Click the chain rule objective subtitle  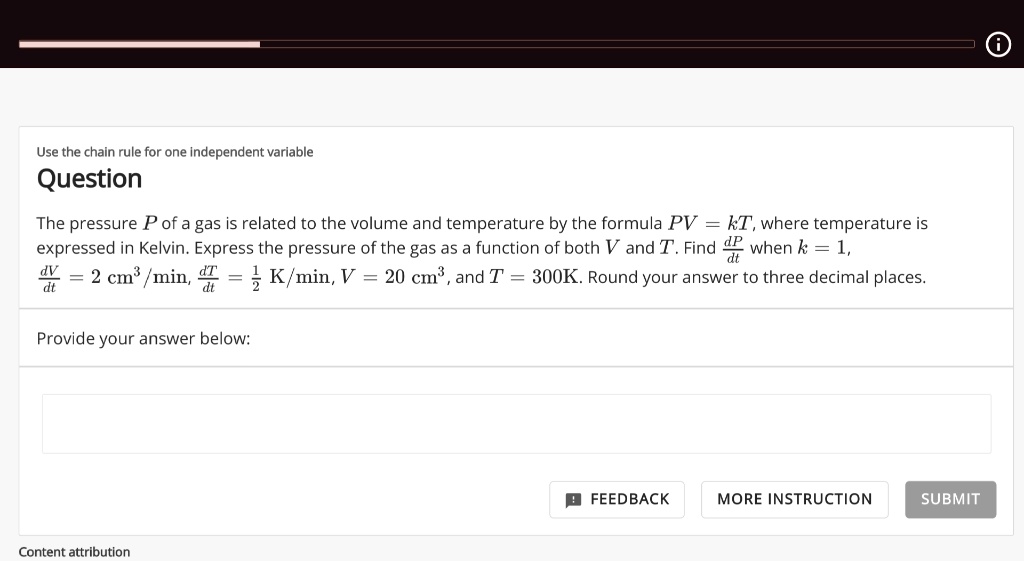(x=175, y=152)
